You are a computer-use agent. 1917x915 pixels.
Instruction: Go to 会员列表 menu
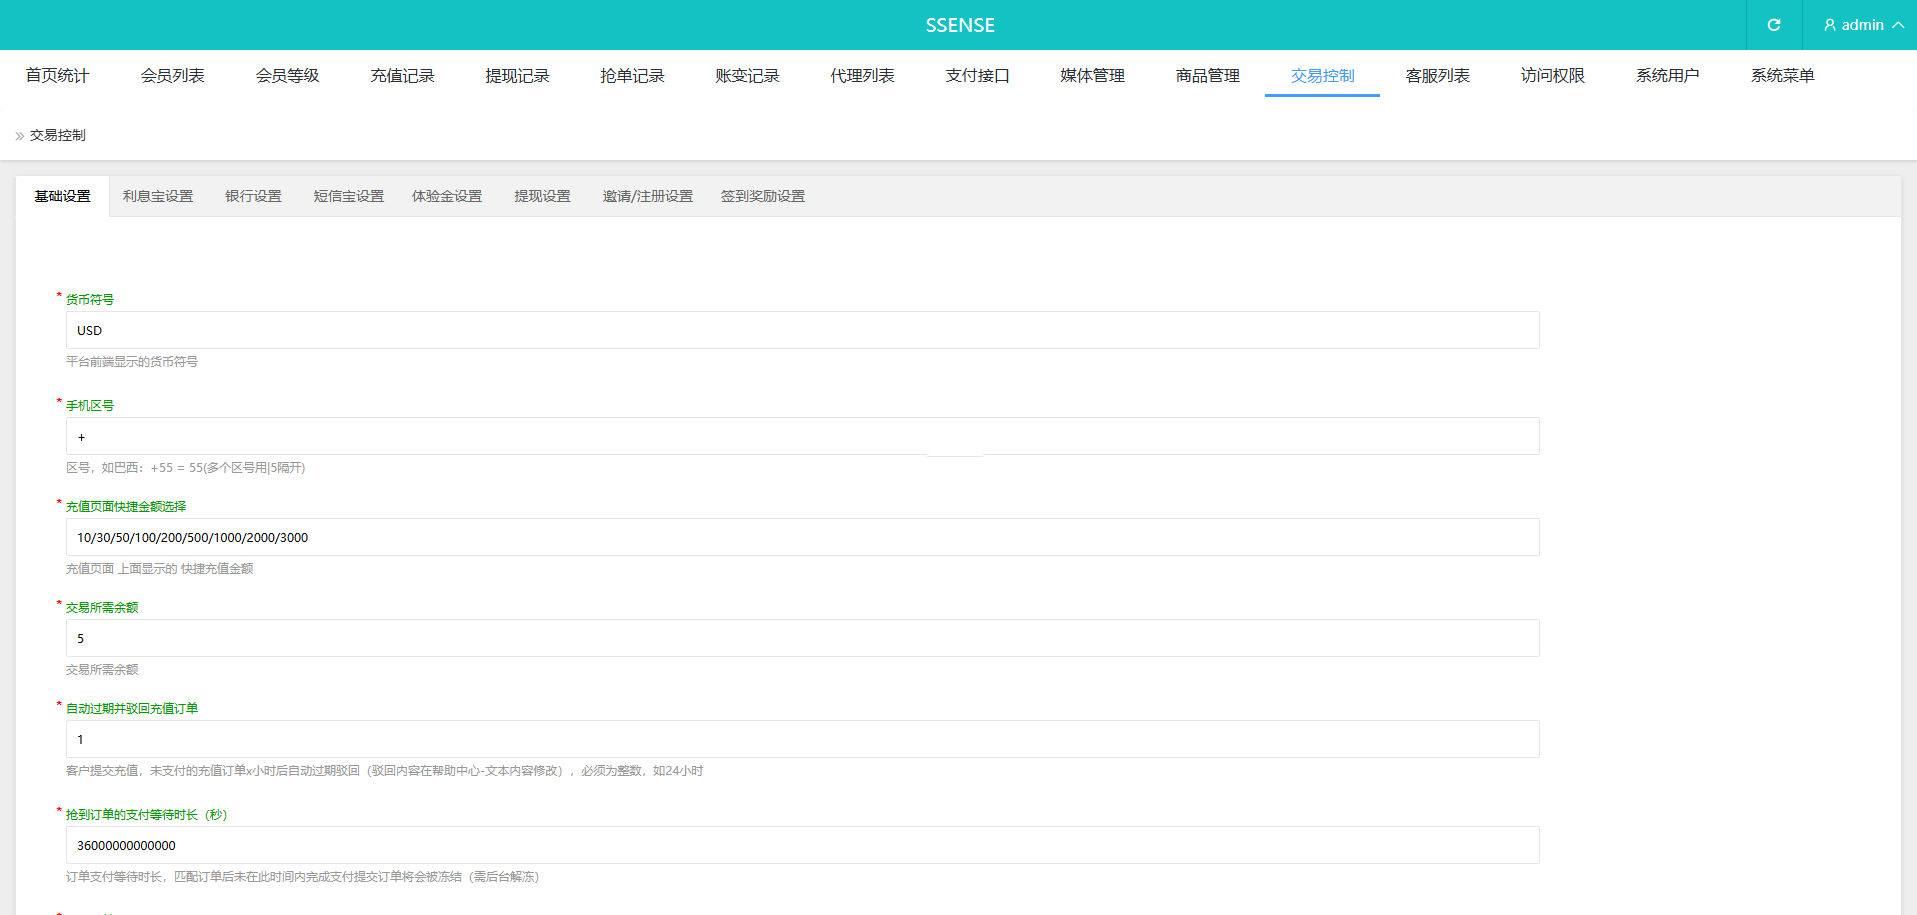point(172,76)
